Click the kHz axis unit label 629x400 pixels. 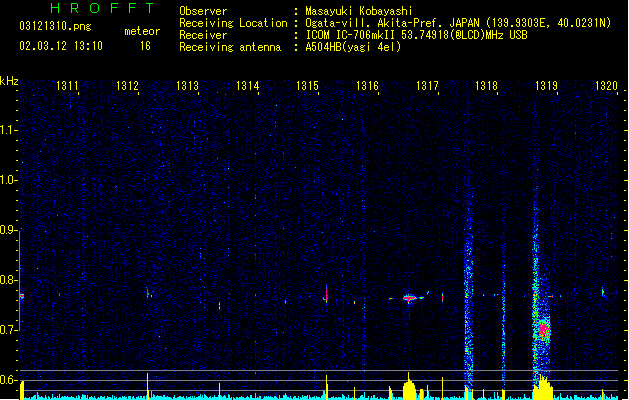9,81
